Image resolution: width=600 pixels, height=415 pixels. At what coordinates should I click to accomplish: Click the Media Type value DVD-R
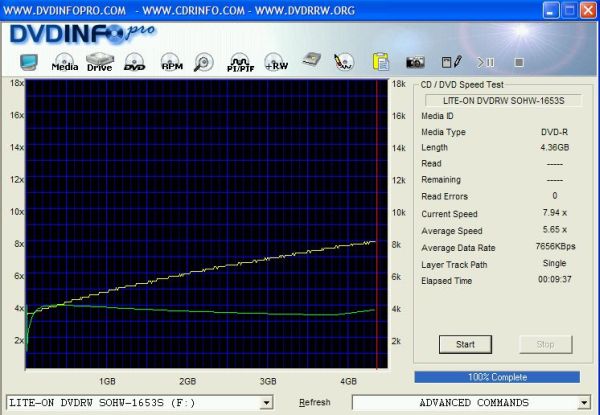554,132
